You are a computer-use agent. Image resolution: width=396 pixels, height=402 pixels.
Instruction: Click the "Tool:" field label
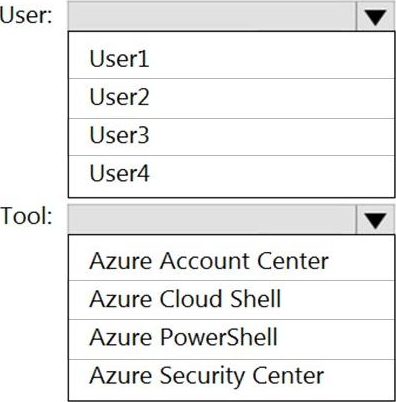[26, 216]
